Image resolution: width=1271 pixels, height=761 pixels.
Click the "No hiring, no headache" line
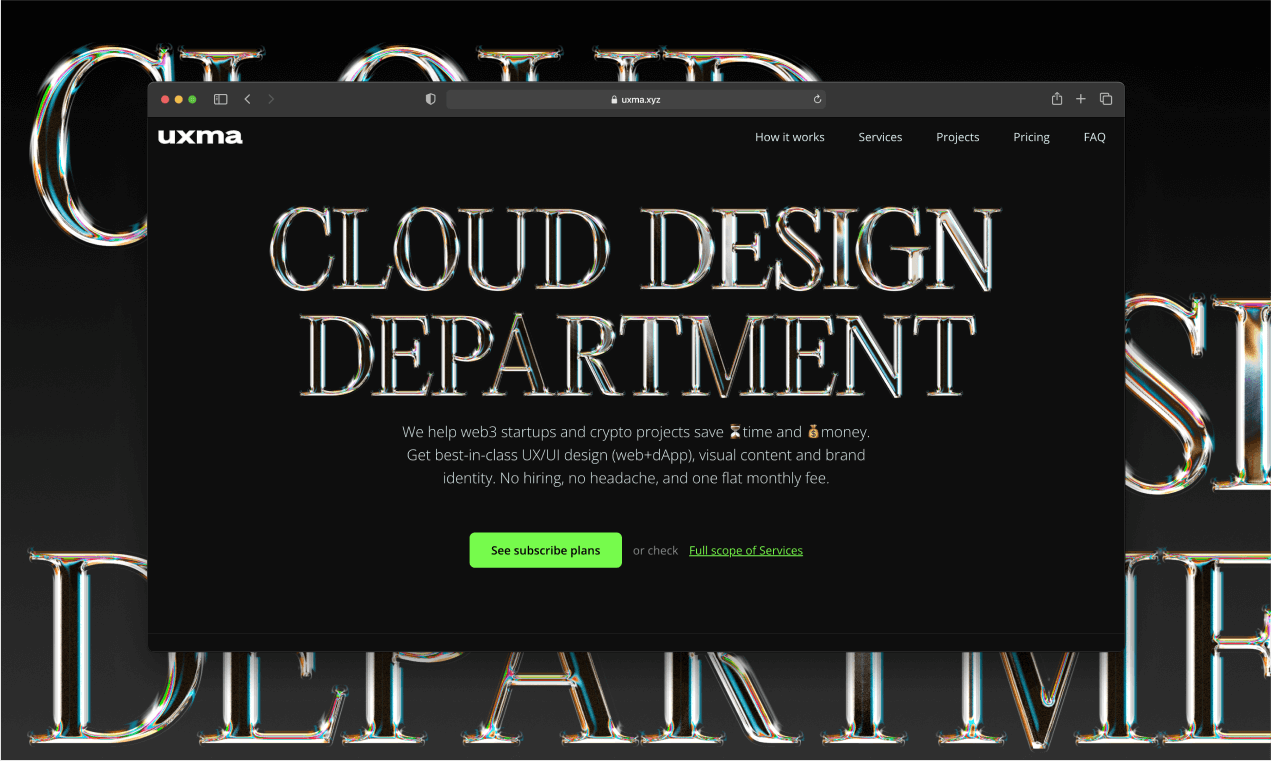click(x=636, y=478)
